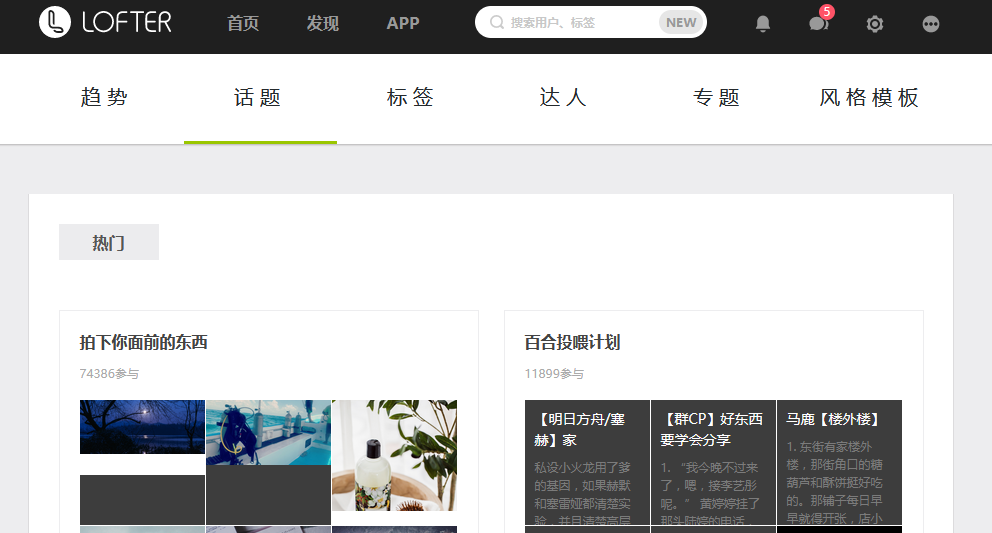Open the 【群CP】好东西要学会分享 post card
The width and height of the screenshot is (992, 533).
tap(713, 462)
